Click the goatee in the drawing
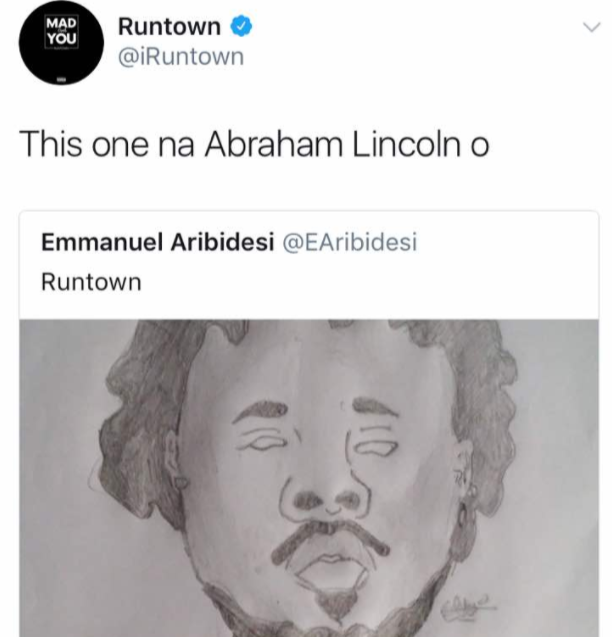The image size is (612, 637). point(336,604)
